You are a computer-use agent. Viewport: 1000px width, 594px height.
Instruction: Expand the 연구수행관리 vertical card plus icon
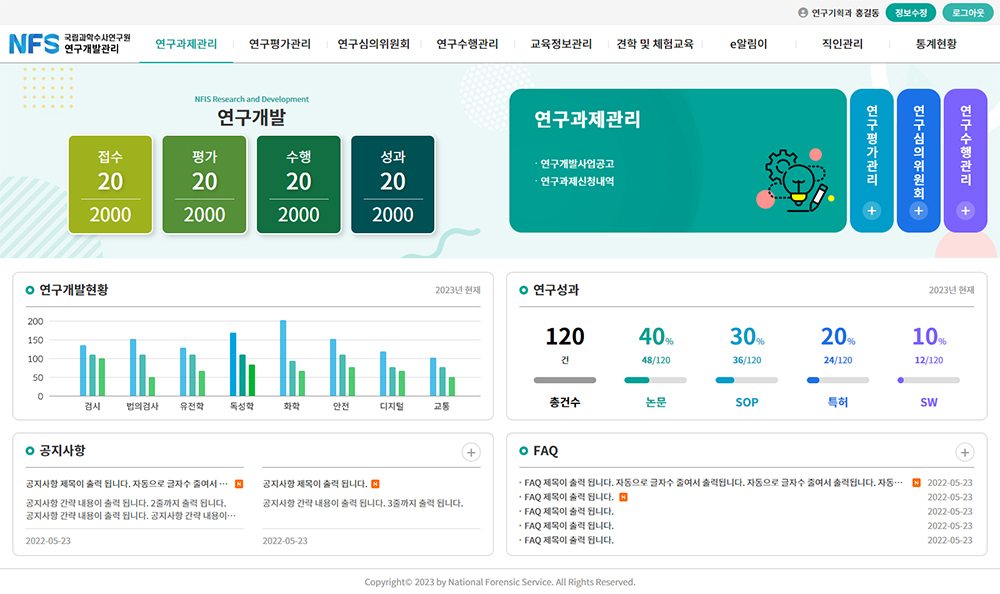click(x=966, y=211)
